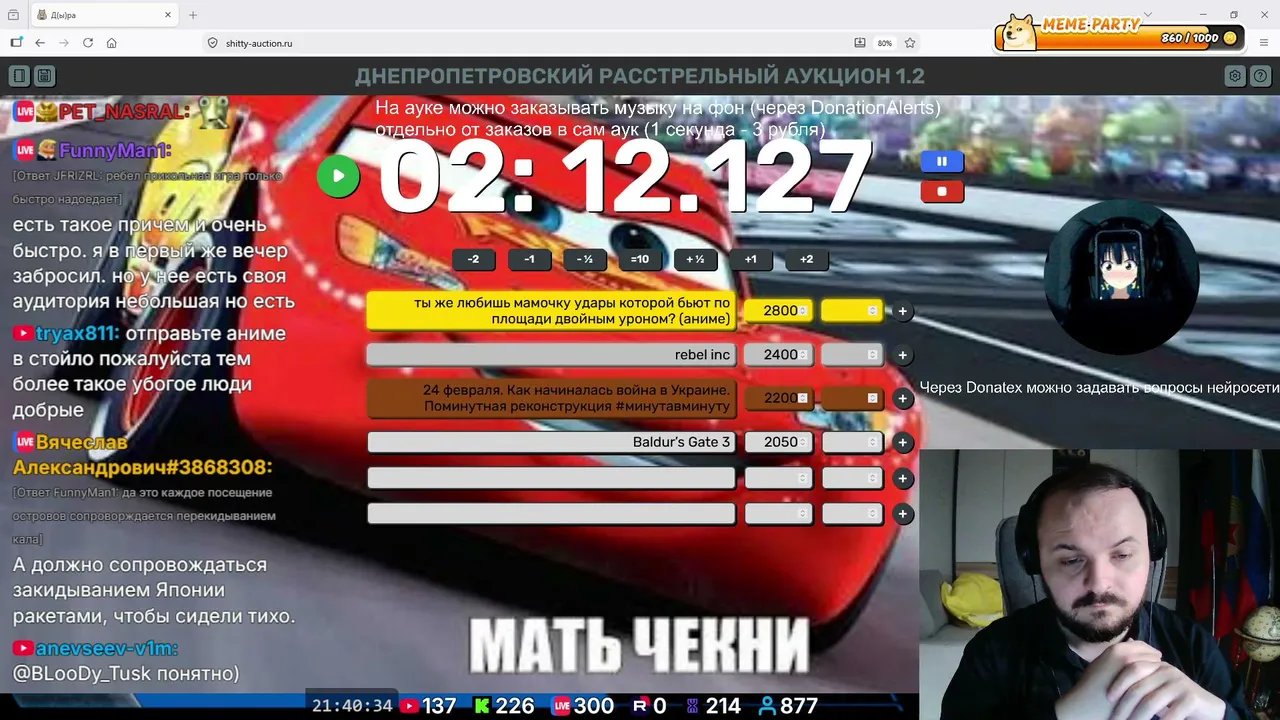Click the amount field of the first empty row
The image size is (1280, 720).
coord(778,478)
